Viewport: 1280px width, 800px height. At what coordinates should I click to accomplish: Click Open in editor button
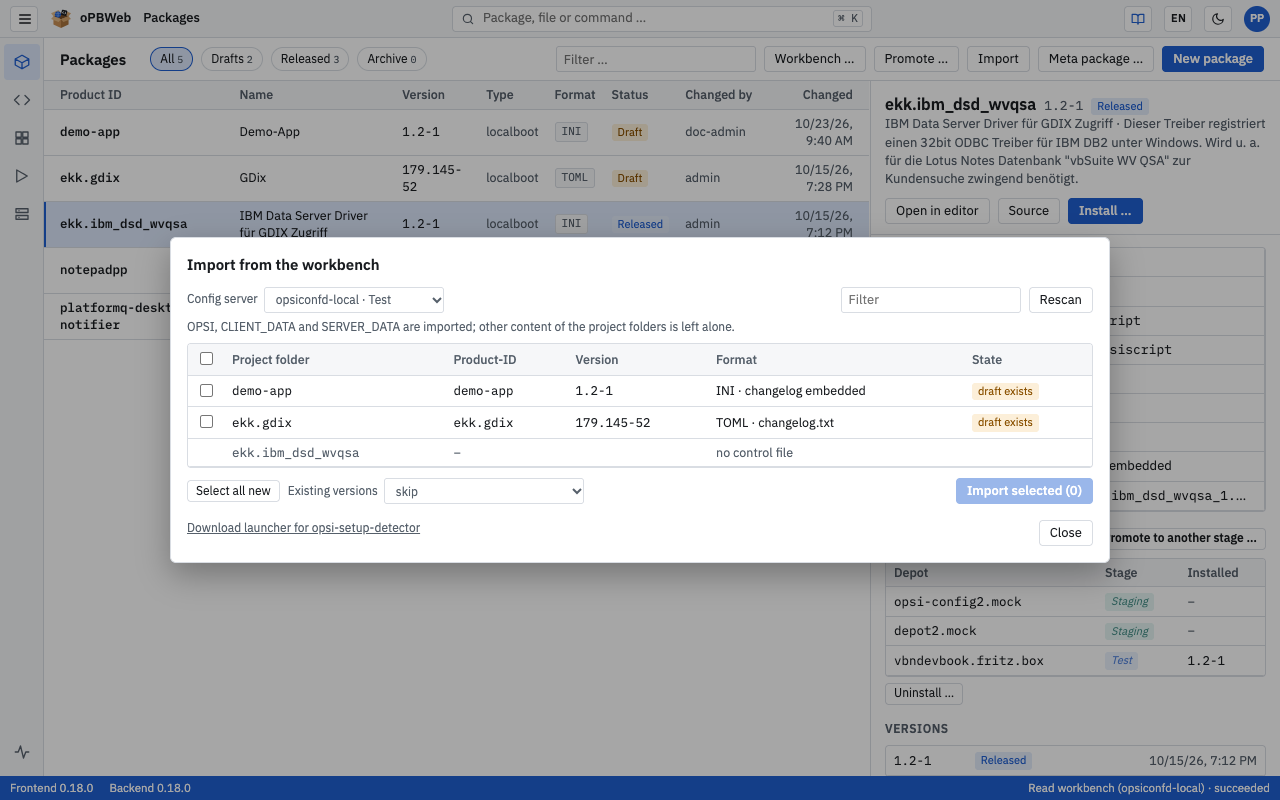[x=937, y=211]
